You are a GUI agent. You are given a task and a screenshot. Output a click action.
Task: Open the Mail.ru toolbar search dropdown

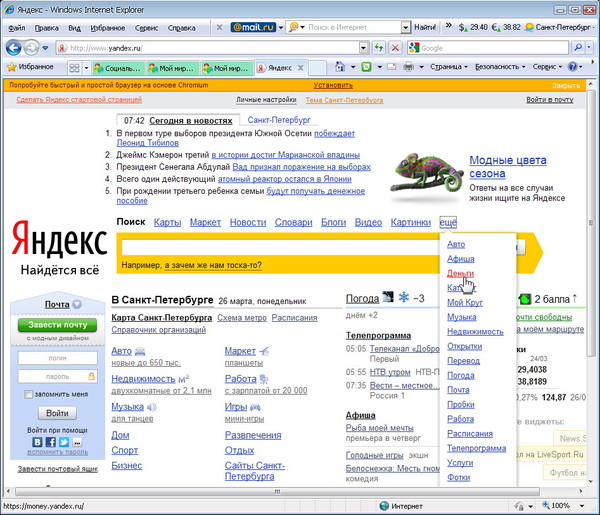405,27
